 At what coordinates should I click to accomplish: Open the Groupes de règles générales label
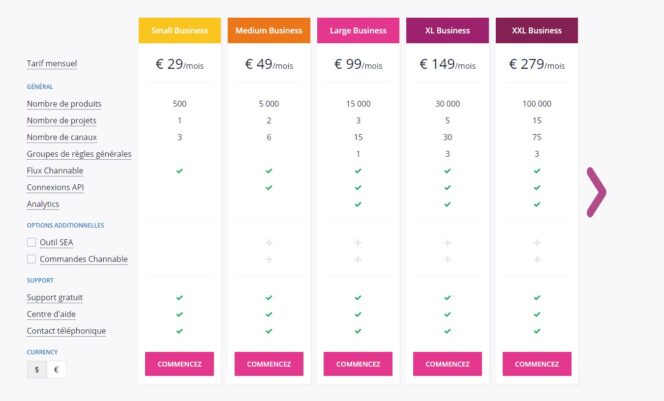coord(79,154)
